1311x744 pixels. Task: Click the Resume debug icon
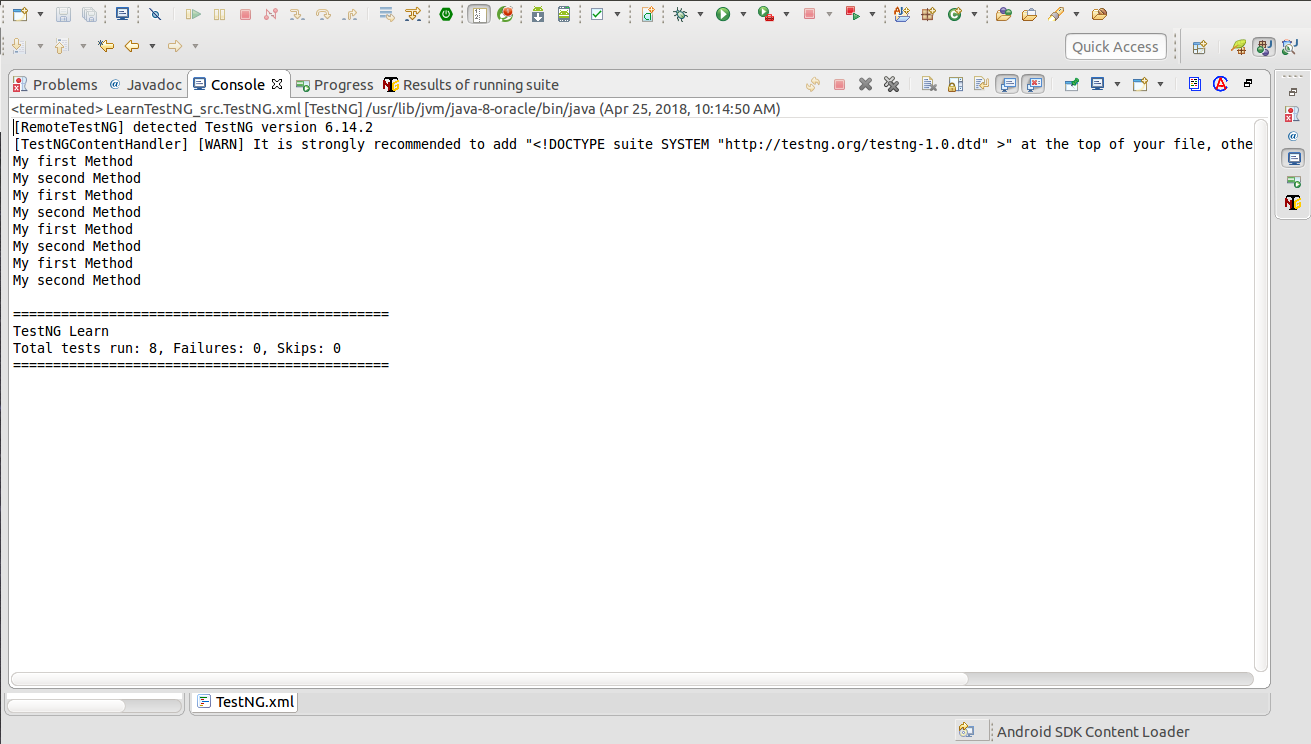click(x=194, y=14)
